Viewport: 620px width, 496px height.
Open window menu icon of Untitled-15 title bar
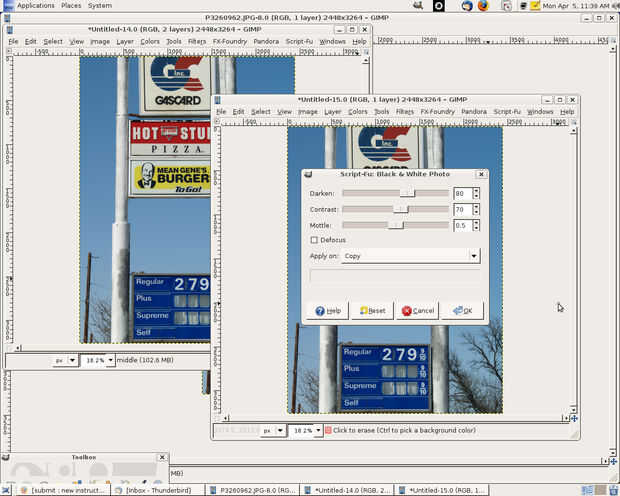pos(217,100)
